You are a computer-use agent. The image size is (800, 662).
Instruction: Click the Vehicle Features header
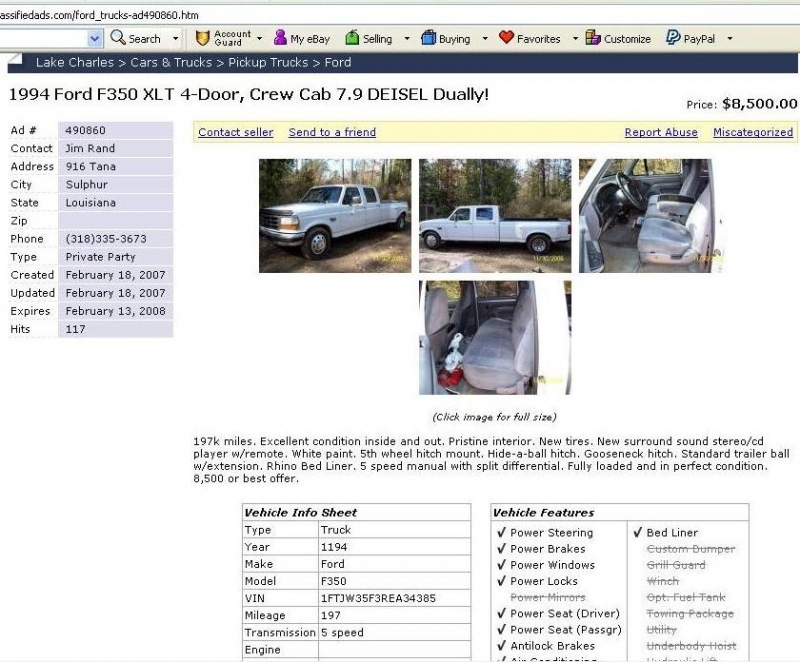543,513
